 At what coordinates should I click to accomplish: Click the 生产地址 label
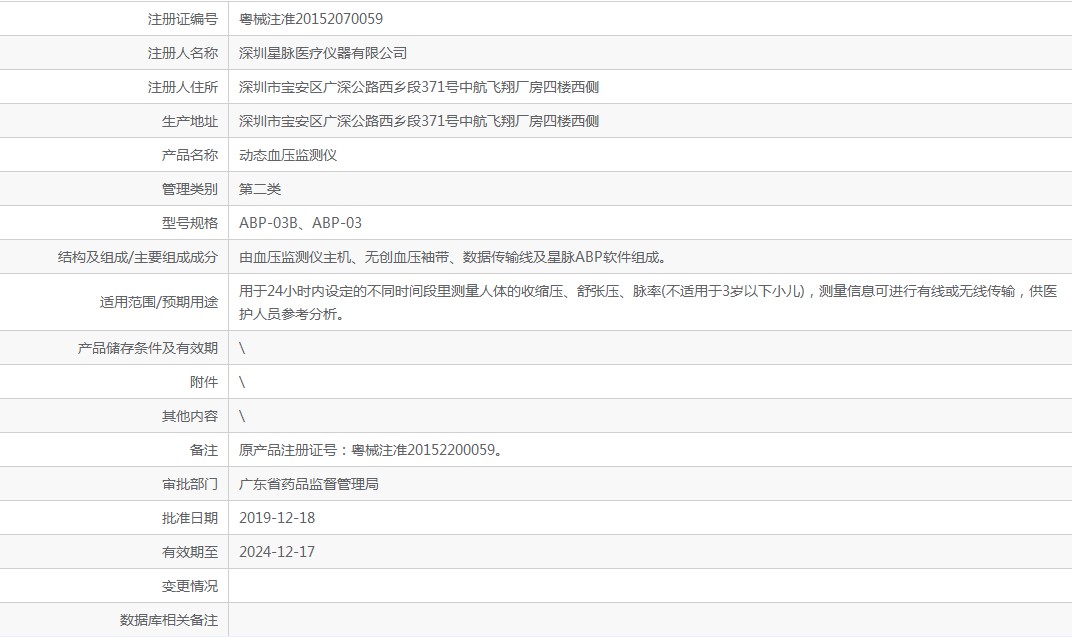coord(189,122)
